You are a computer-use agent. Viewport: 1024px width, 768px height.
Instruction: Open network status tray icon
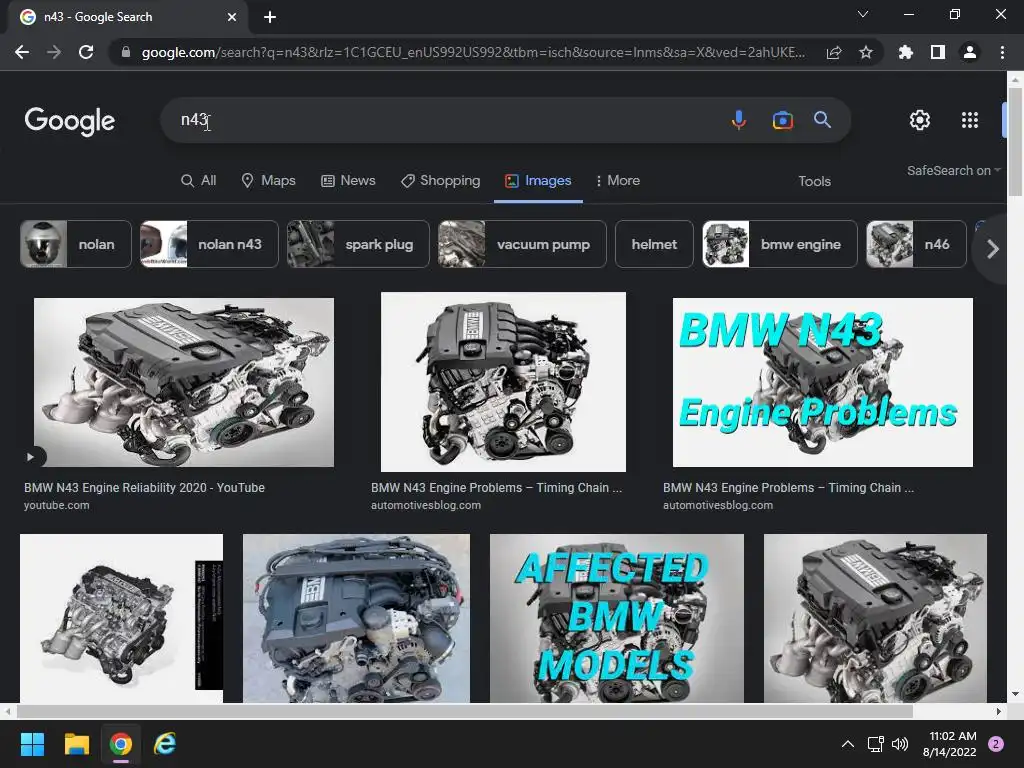875,744
